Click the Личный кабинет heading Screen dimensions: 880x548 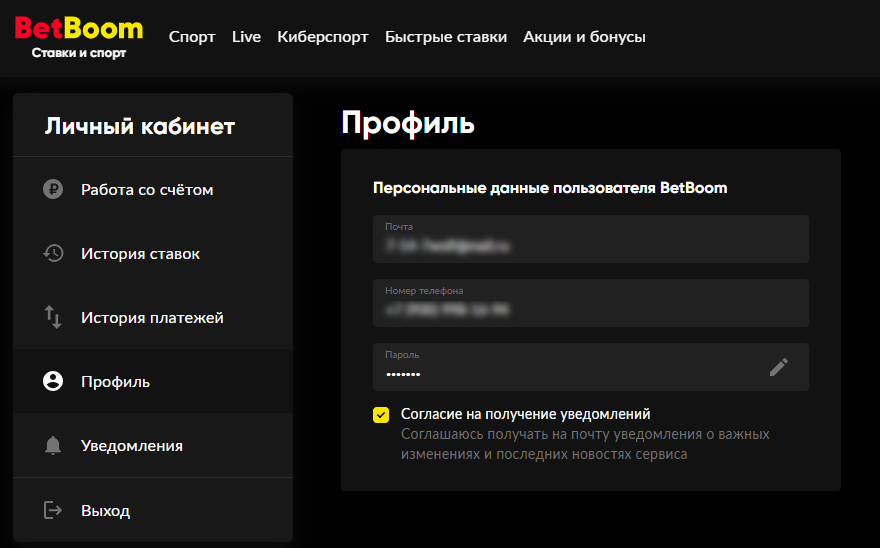[140, 126]
